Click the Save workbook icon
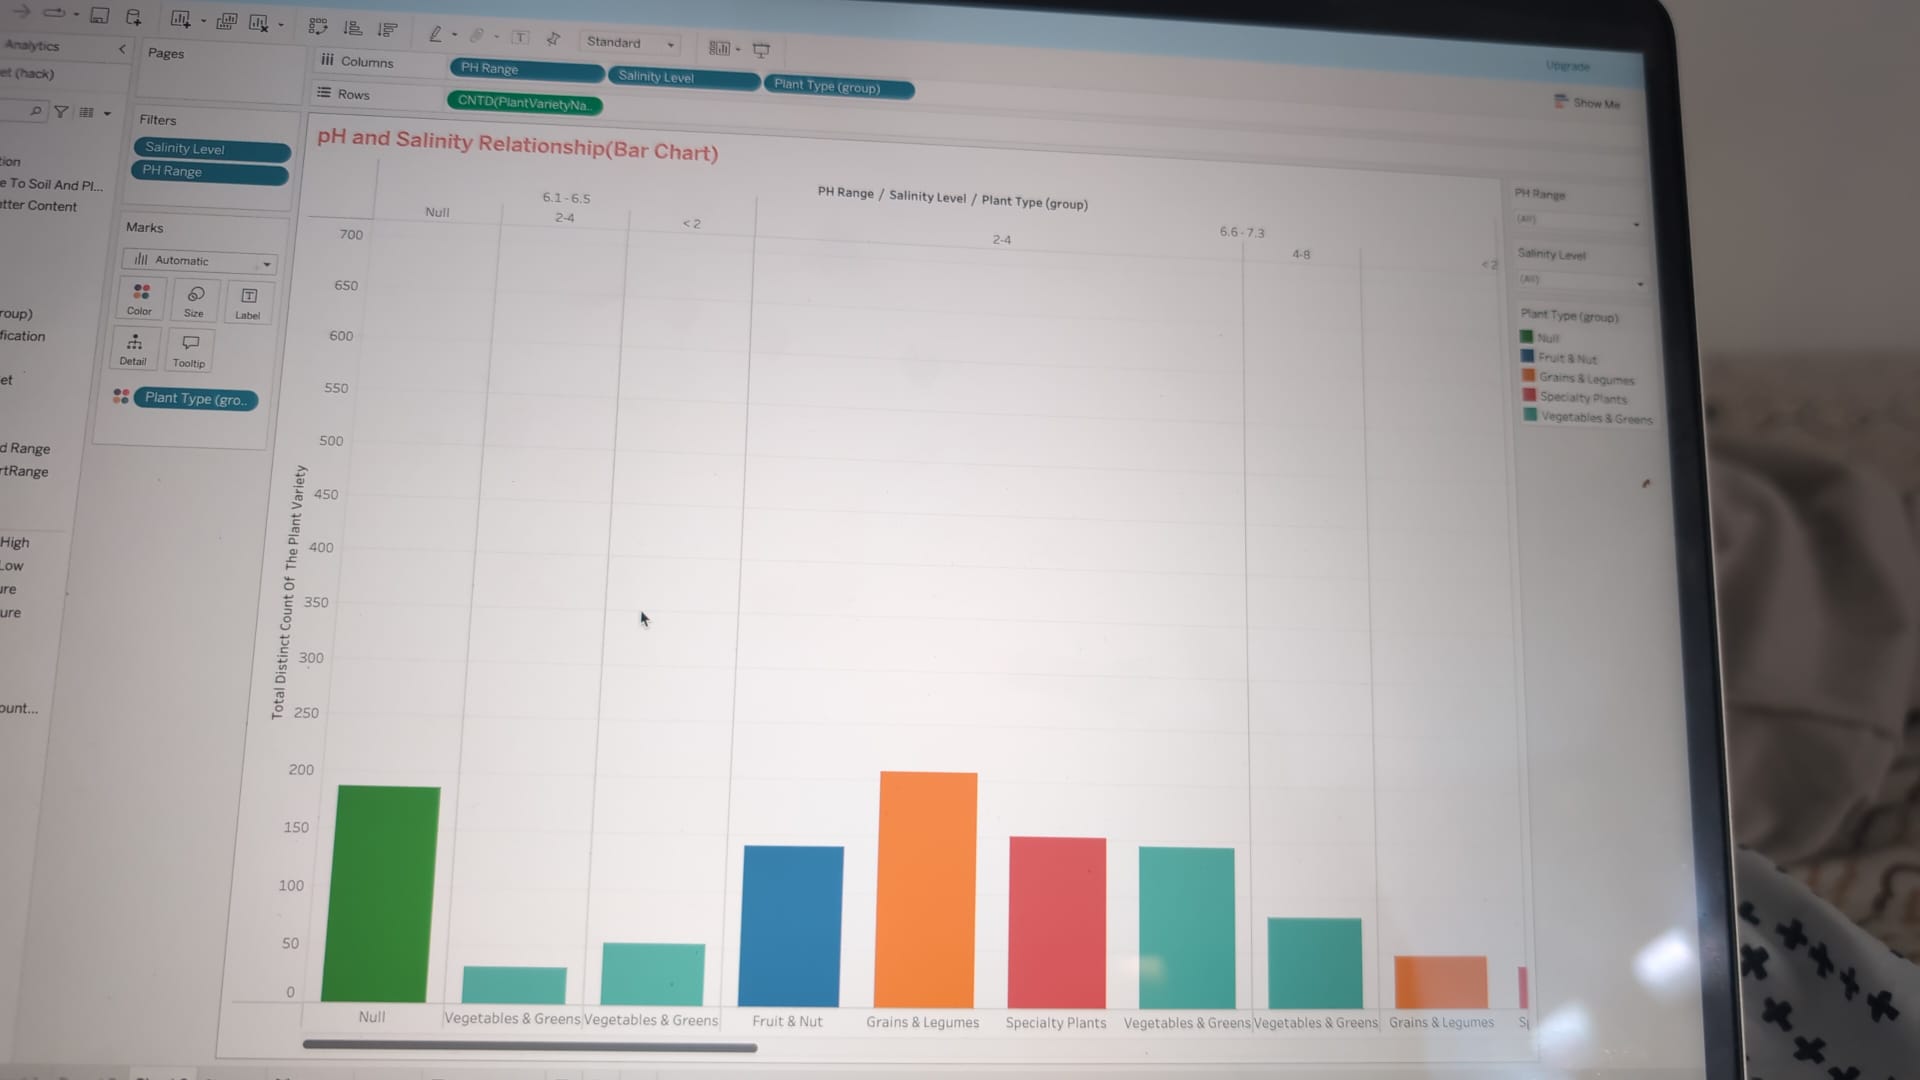 99,15
